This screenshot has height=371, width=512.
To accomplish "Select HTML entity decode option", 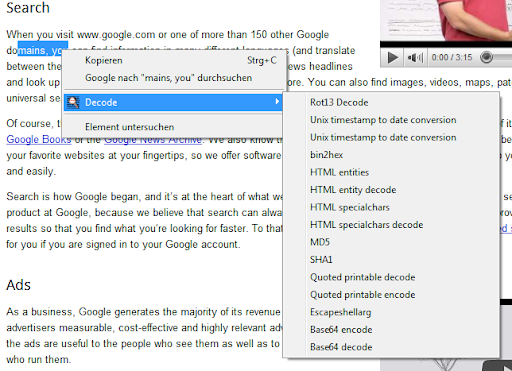I will [x=391, y=190].
